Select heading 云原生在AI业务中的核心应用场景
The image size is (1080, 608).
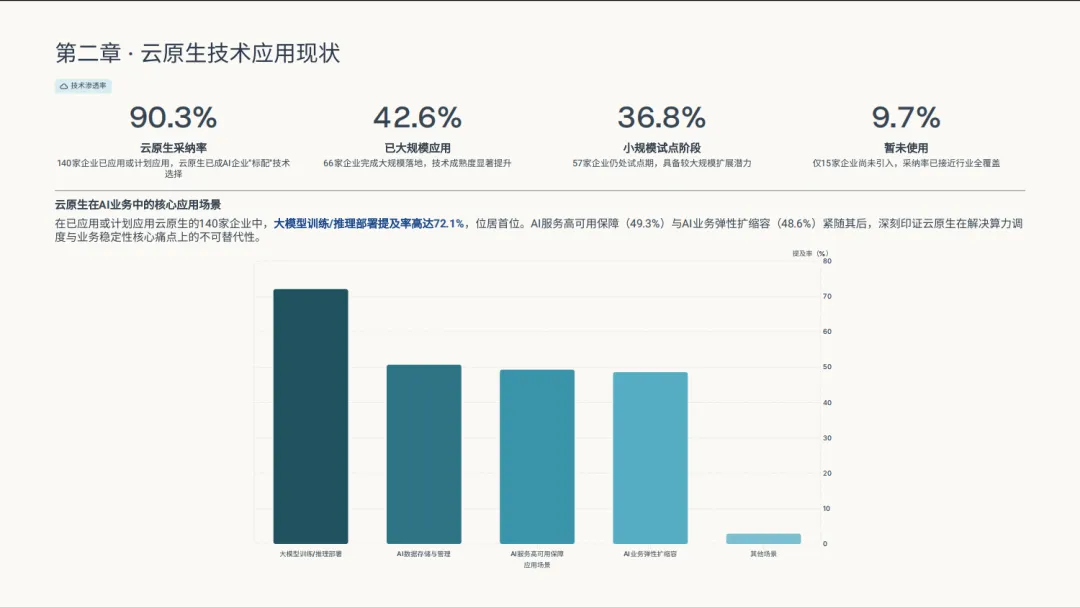pyautogui.click(x=138, y=205)
